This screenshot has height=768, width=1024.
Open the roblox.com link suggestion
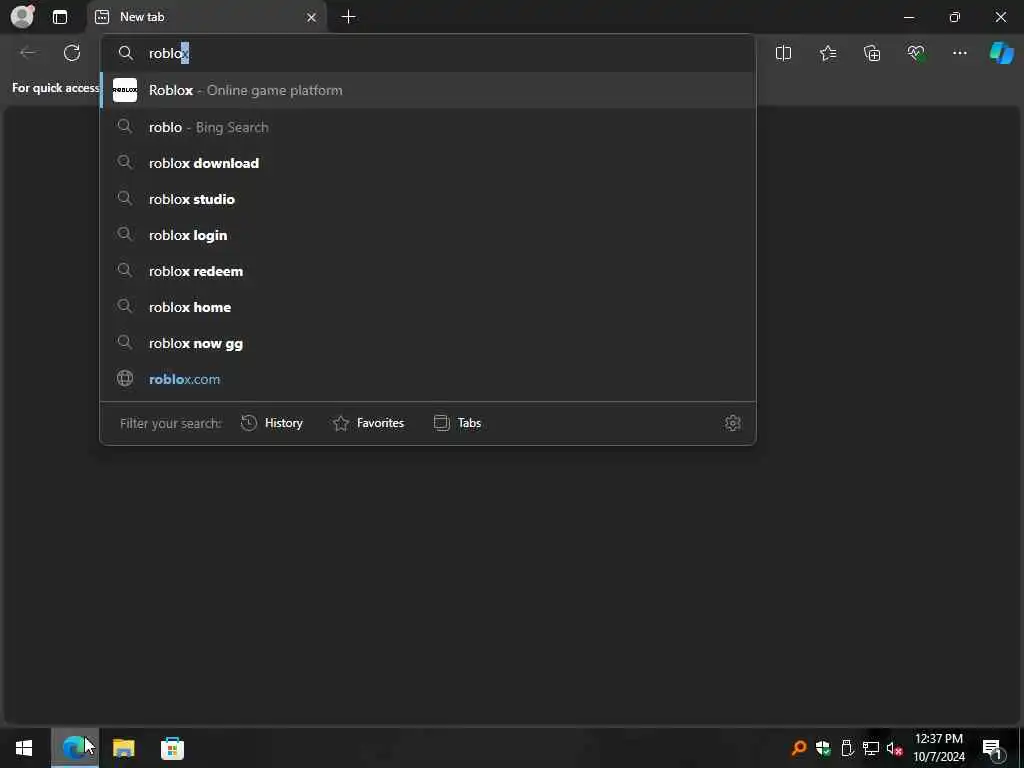[x=428, y=378]
